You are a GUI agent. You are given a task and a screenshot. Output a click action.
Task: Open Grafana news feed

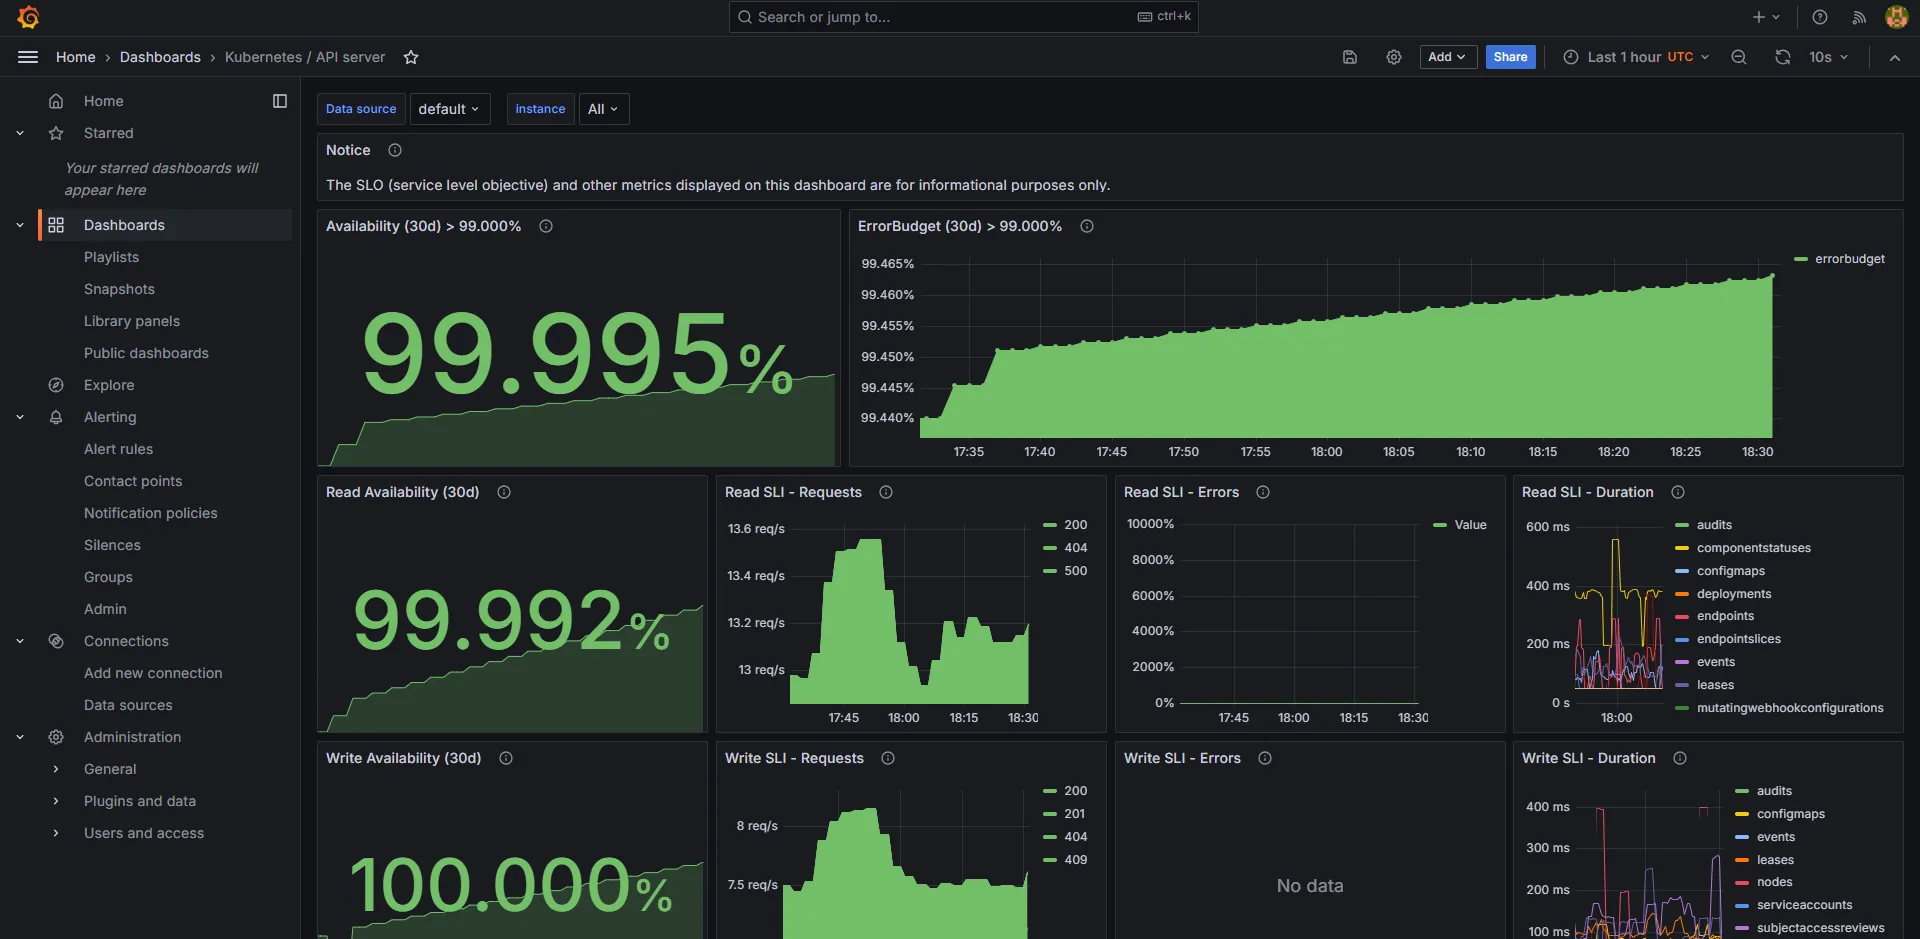[1858, 17]
